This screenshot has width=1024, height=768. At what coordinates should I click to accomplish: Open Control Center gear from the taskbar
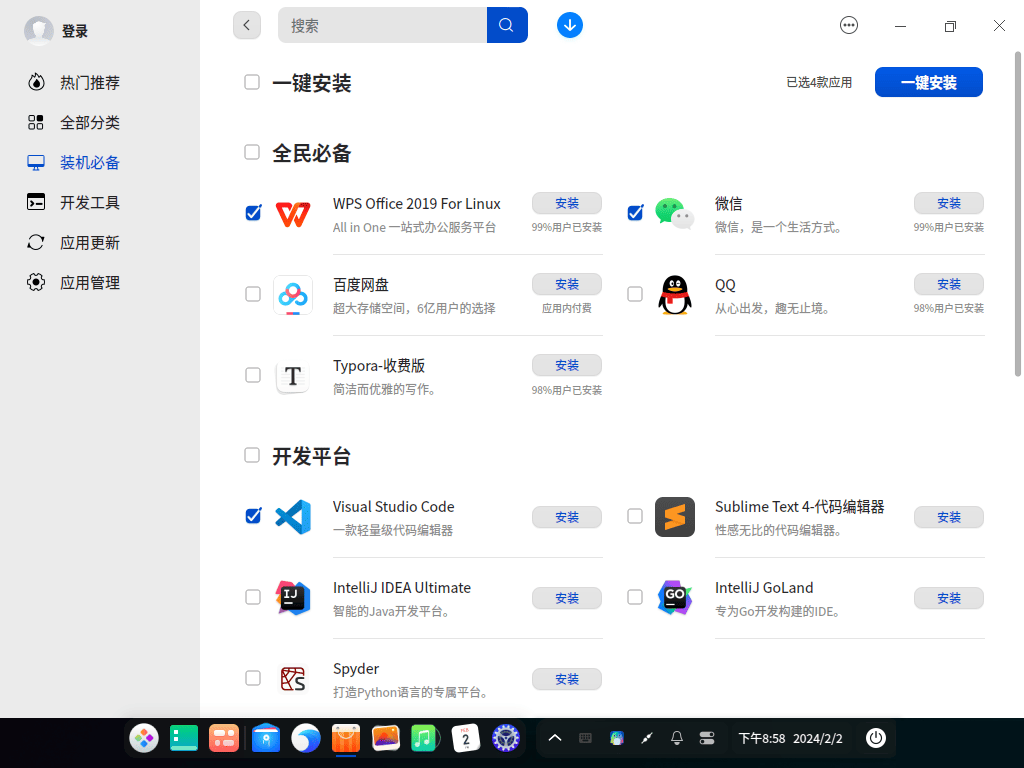click(506, 738)
